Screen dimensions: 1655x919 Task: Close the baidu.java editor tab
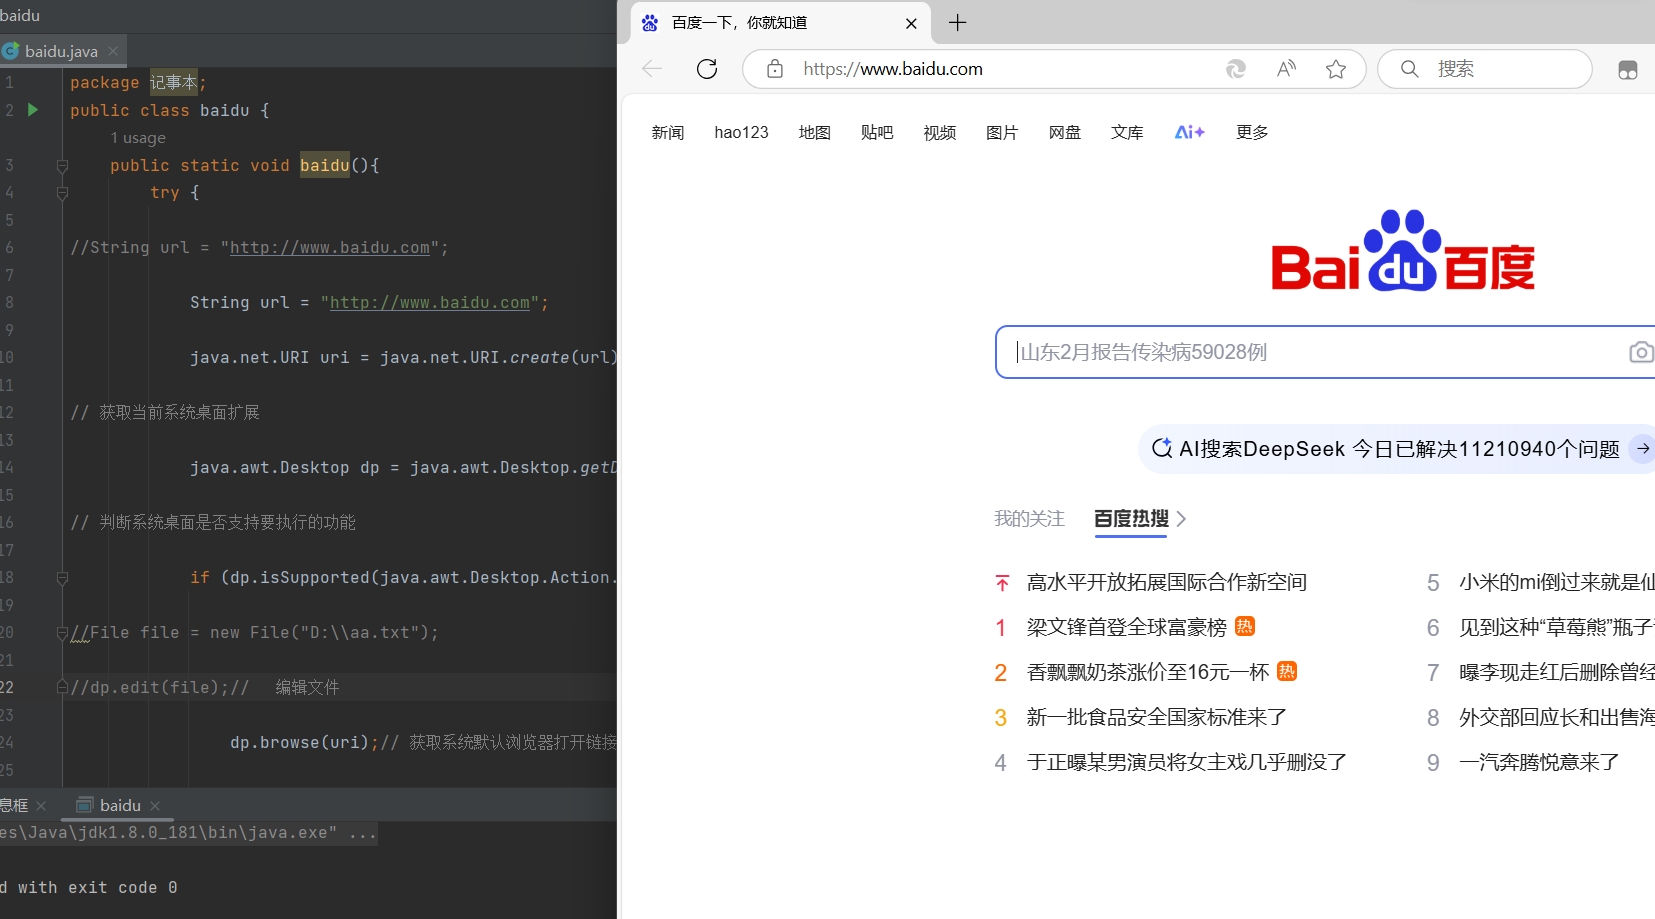[113, 51]
